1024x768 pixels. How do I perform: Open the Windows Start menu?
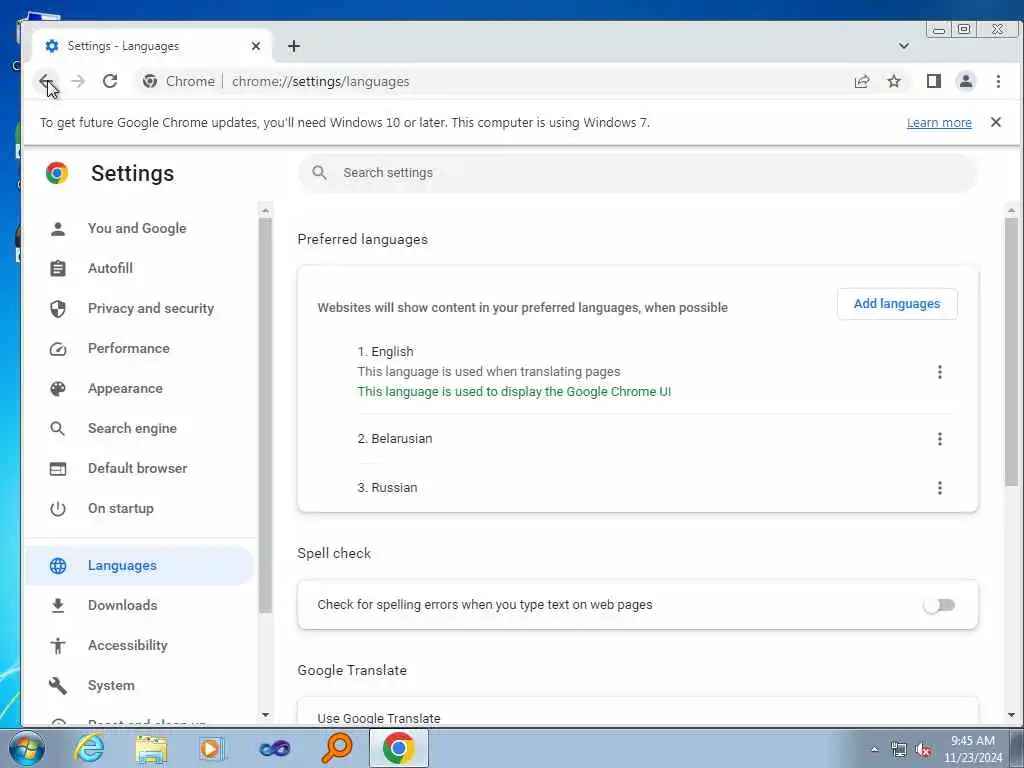[x=26, y=748]
